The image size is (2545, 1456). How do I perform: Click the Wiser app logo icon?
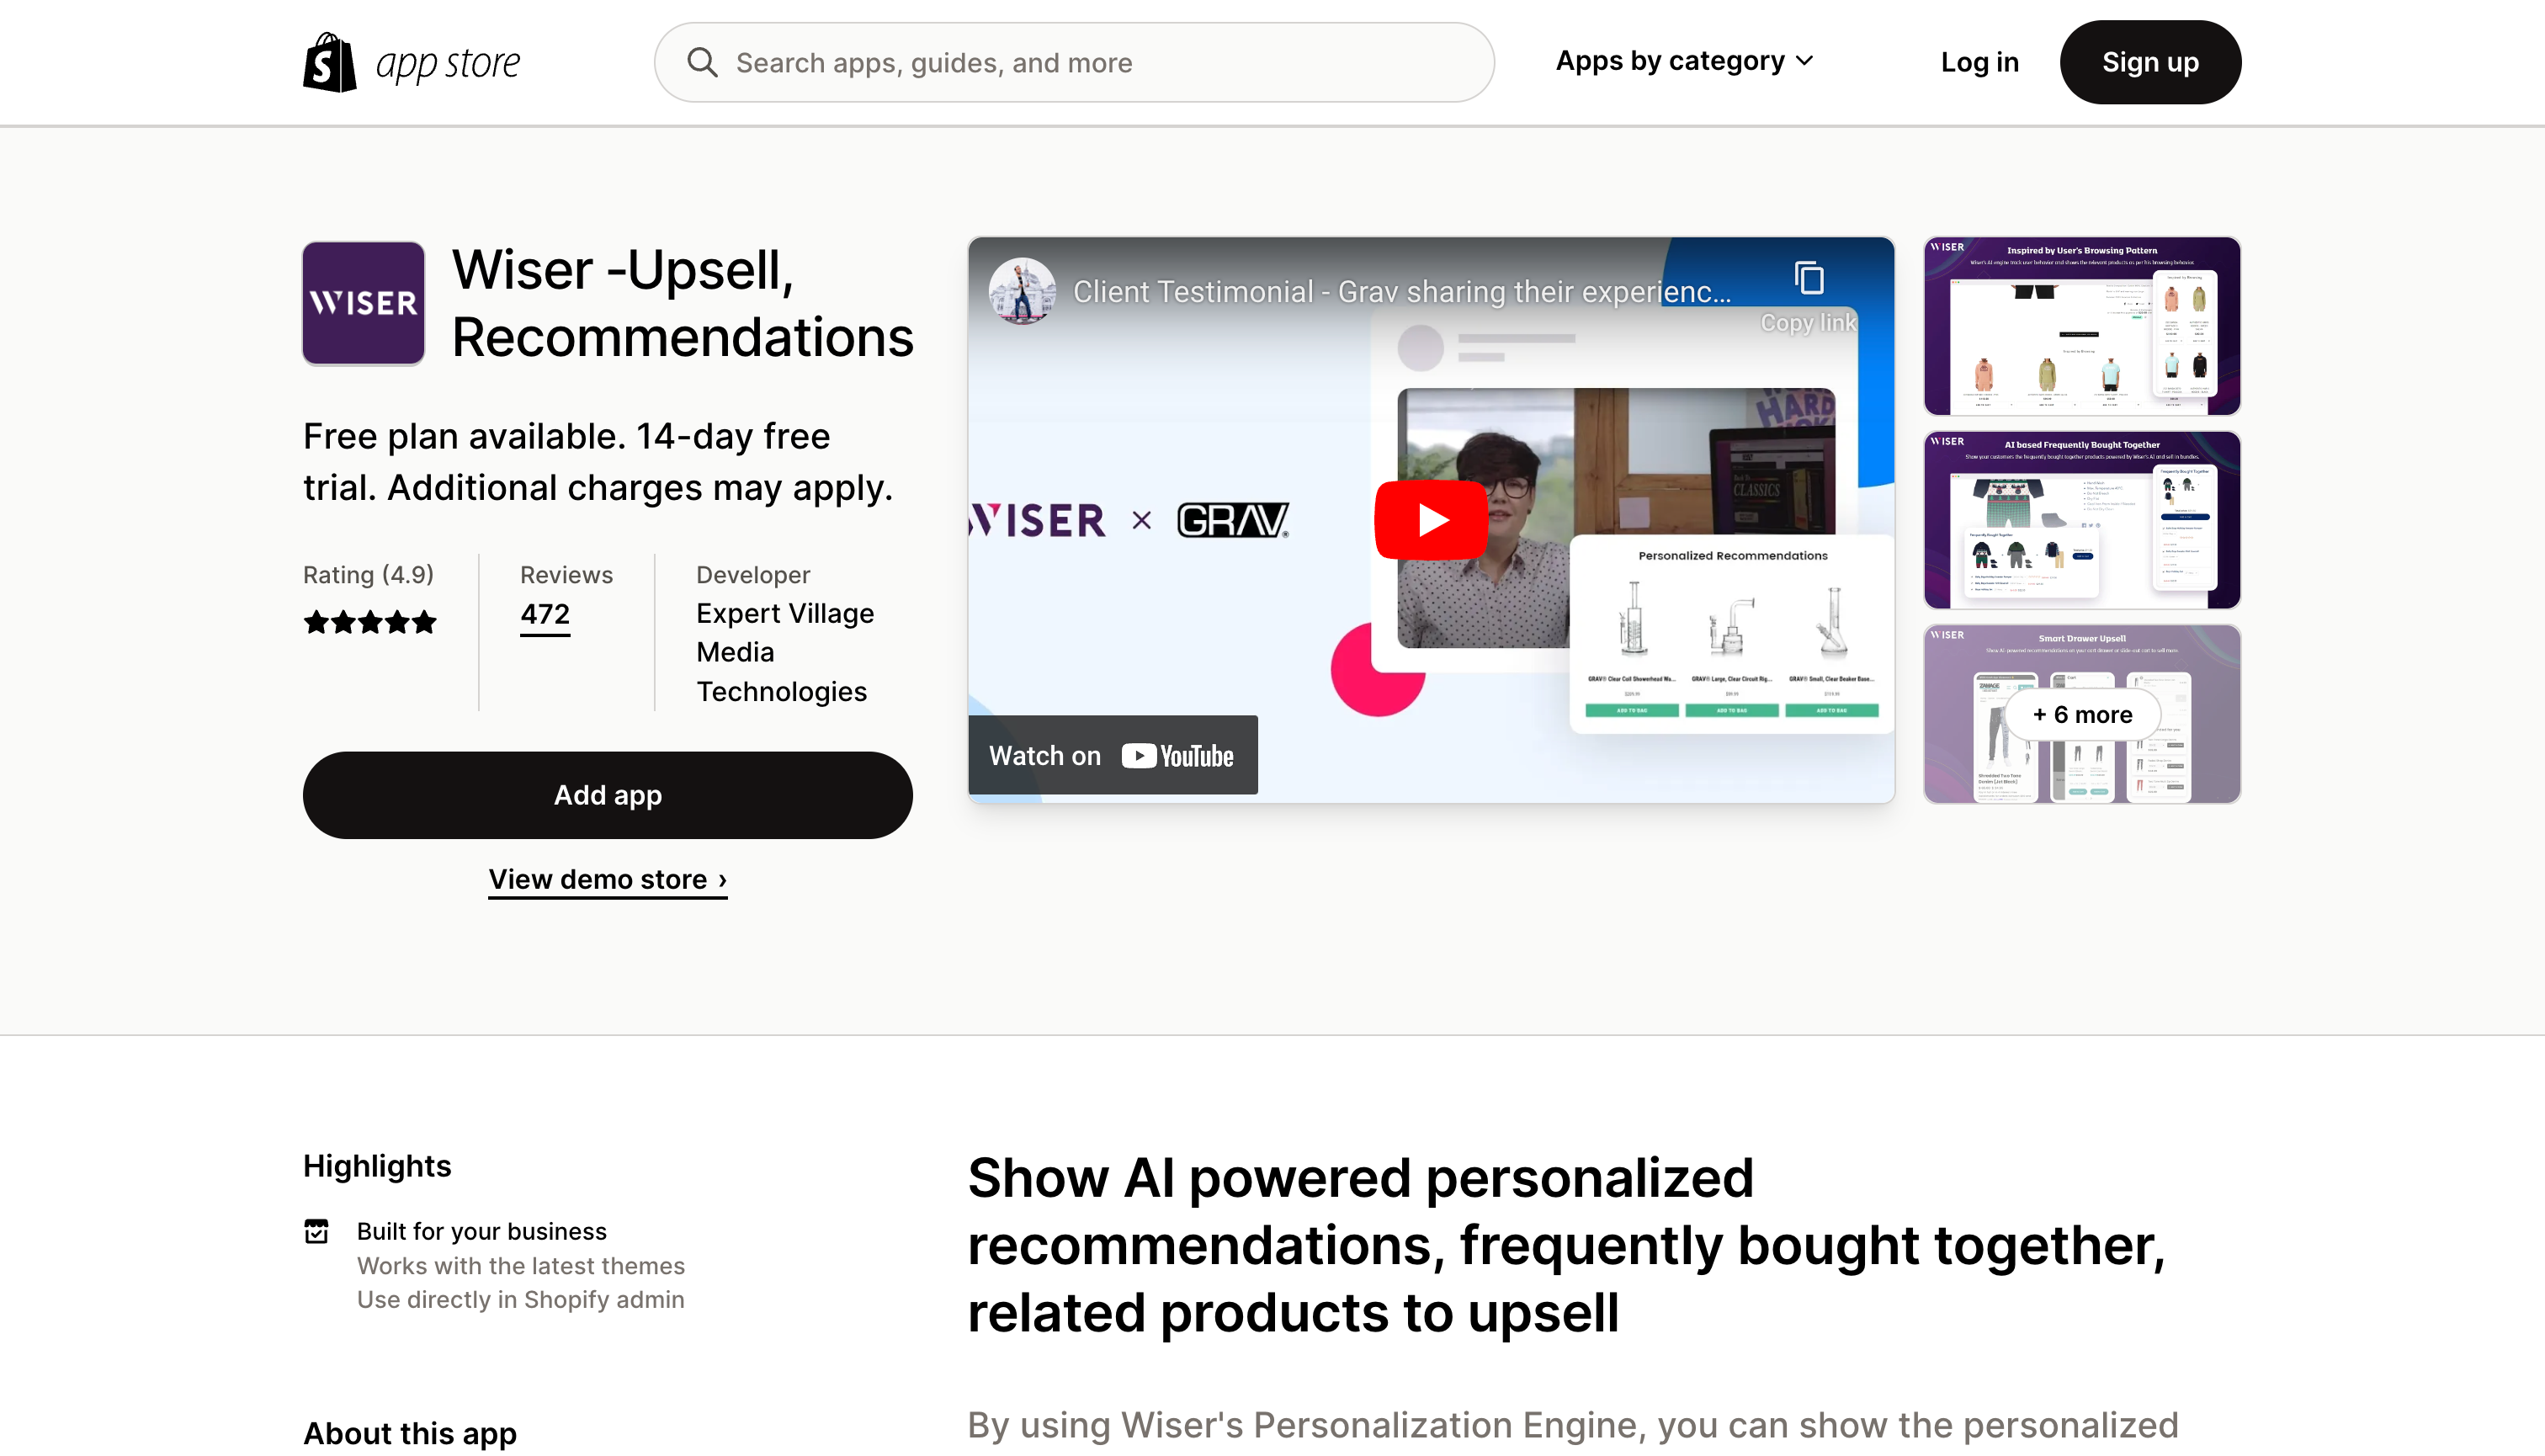(362, 302)
